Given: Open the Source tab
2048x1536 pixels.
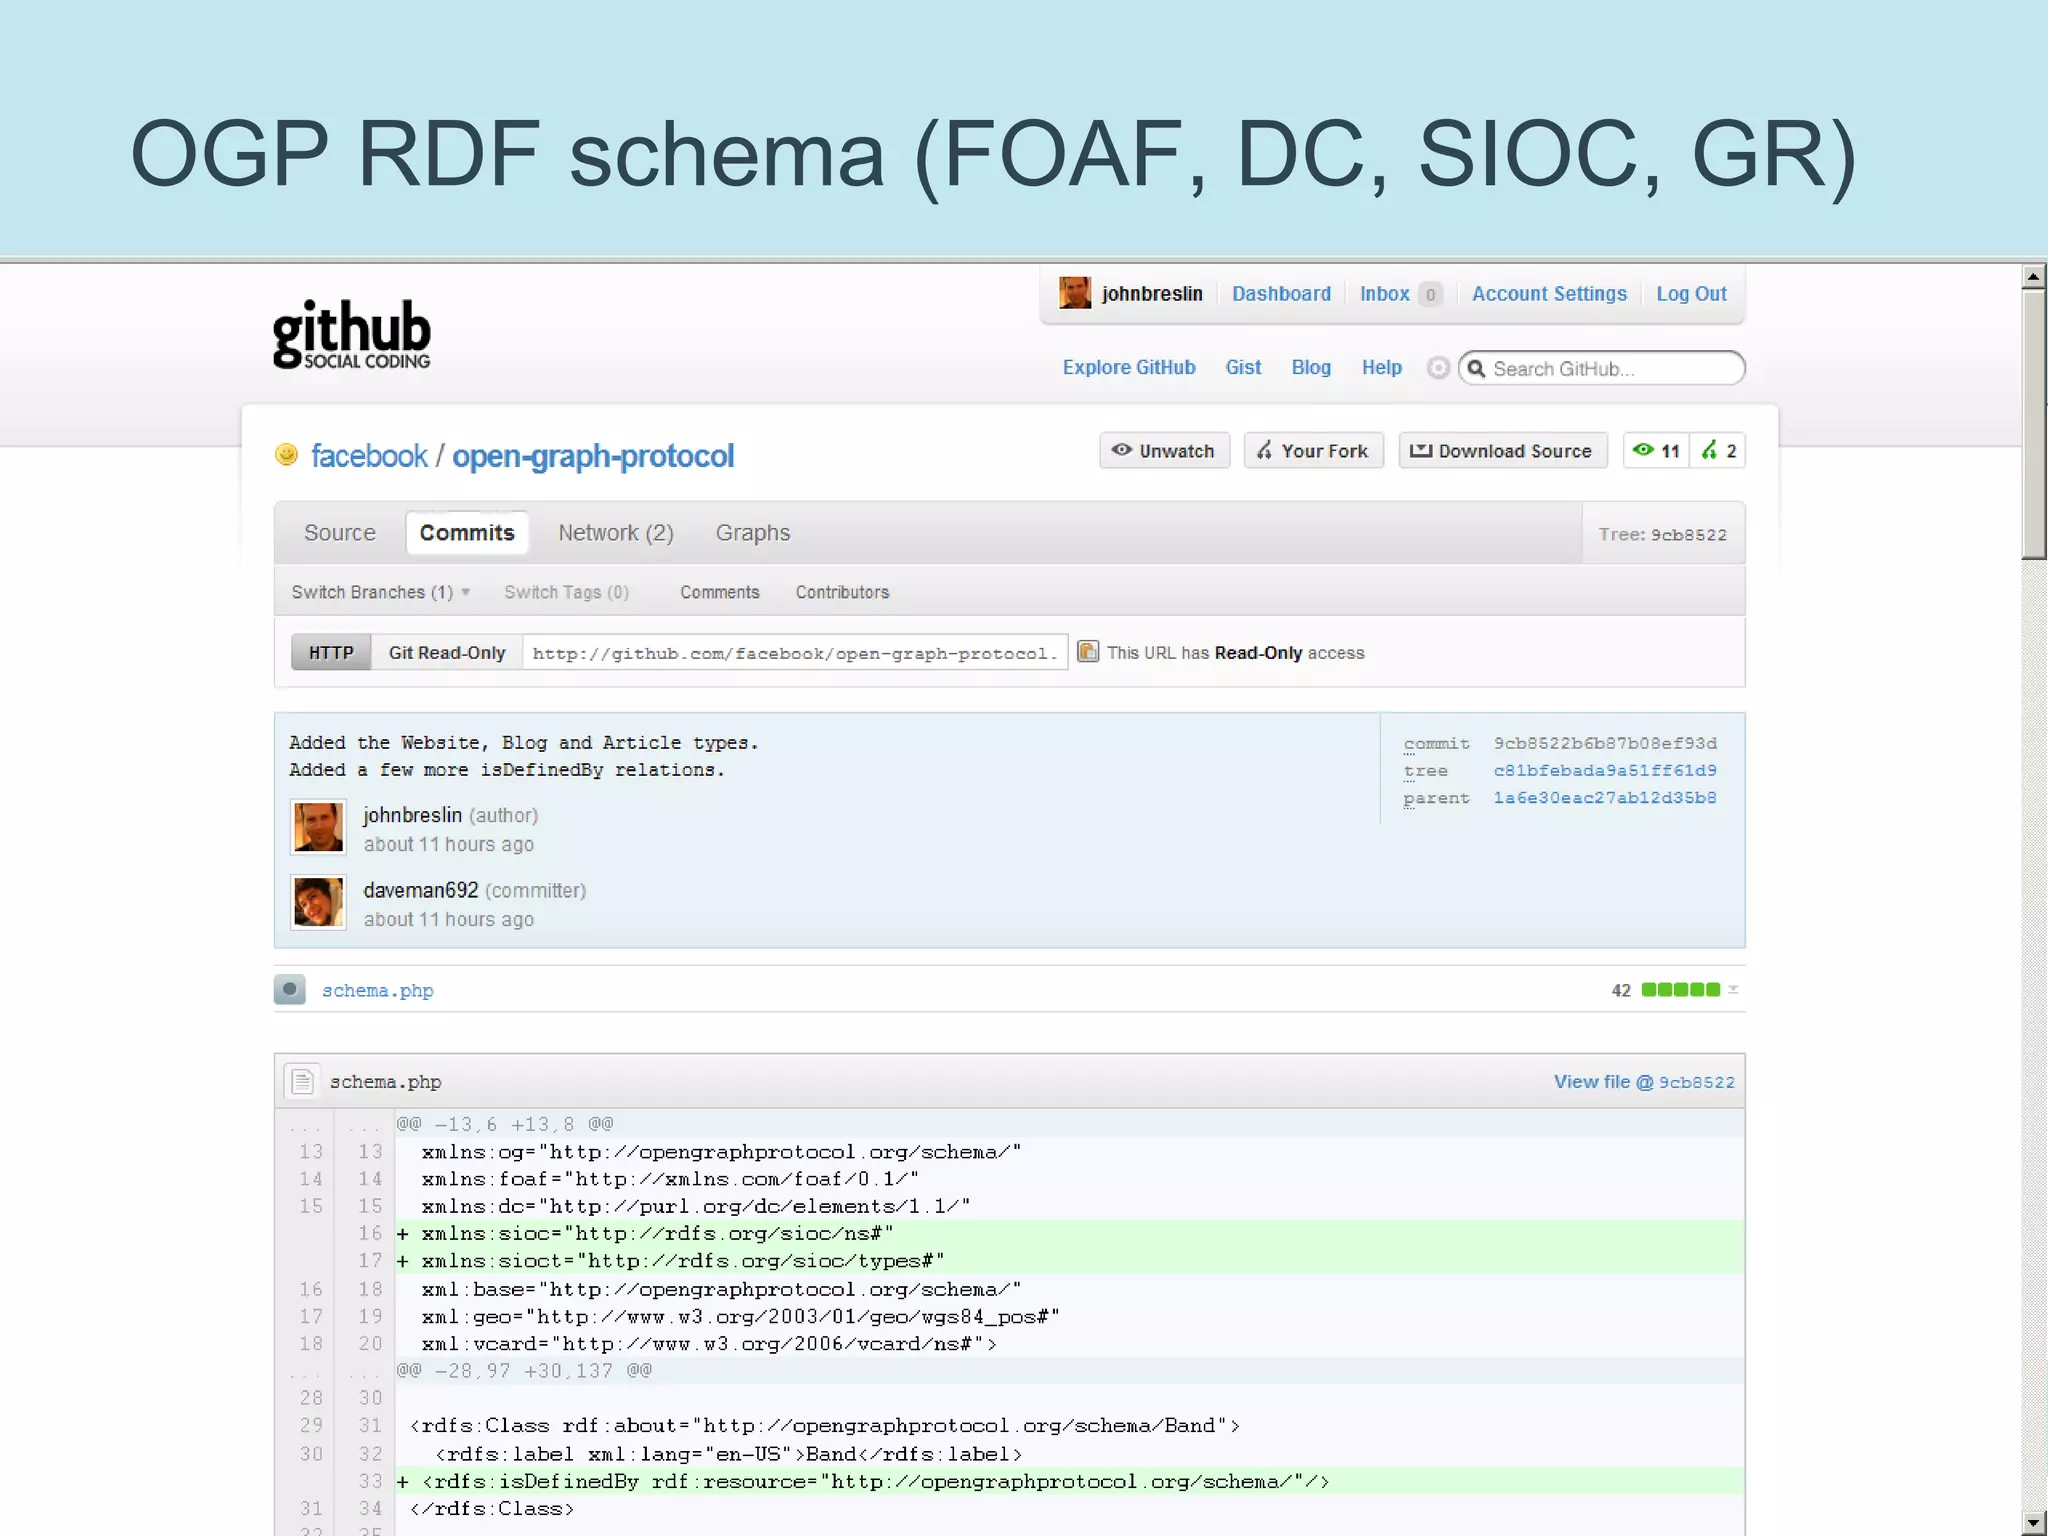Looking at the screenshot, I should tap(340, 533).
